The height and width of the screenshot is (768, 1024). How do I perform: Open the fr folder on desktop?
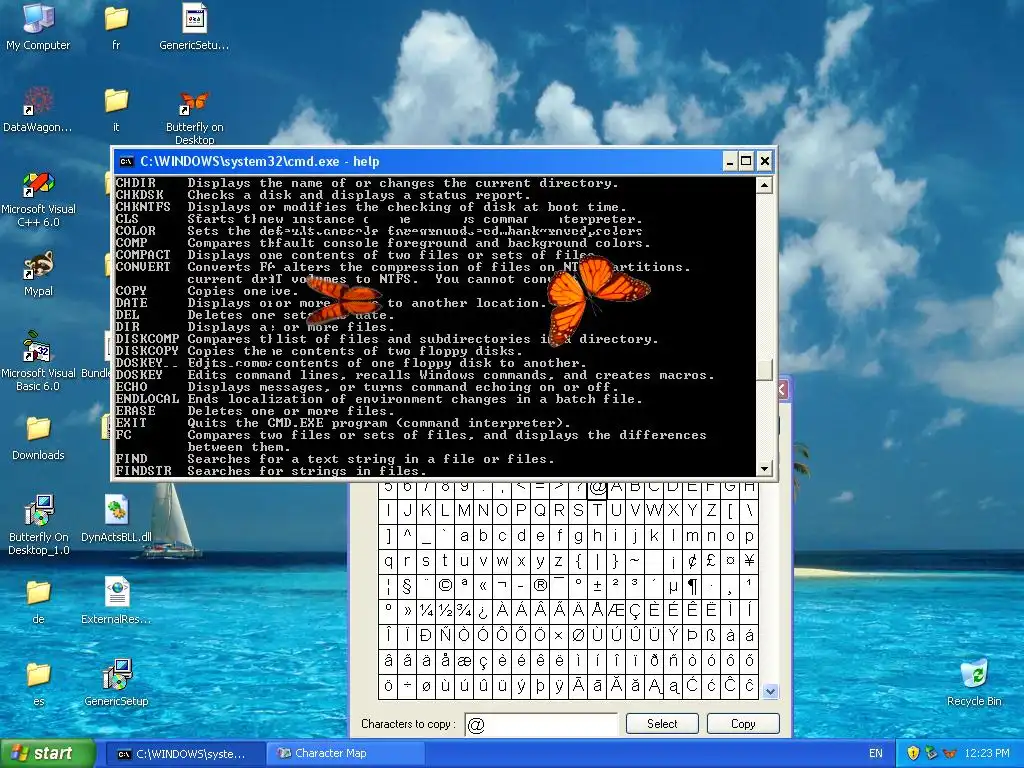click(116, 26)
